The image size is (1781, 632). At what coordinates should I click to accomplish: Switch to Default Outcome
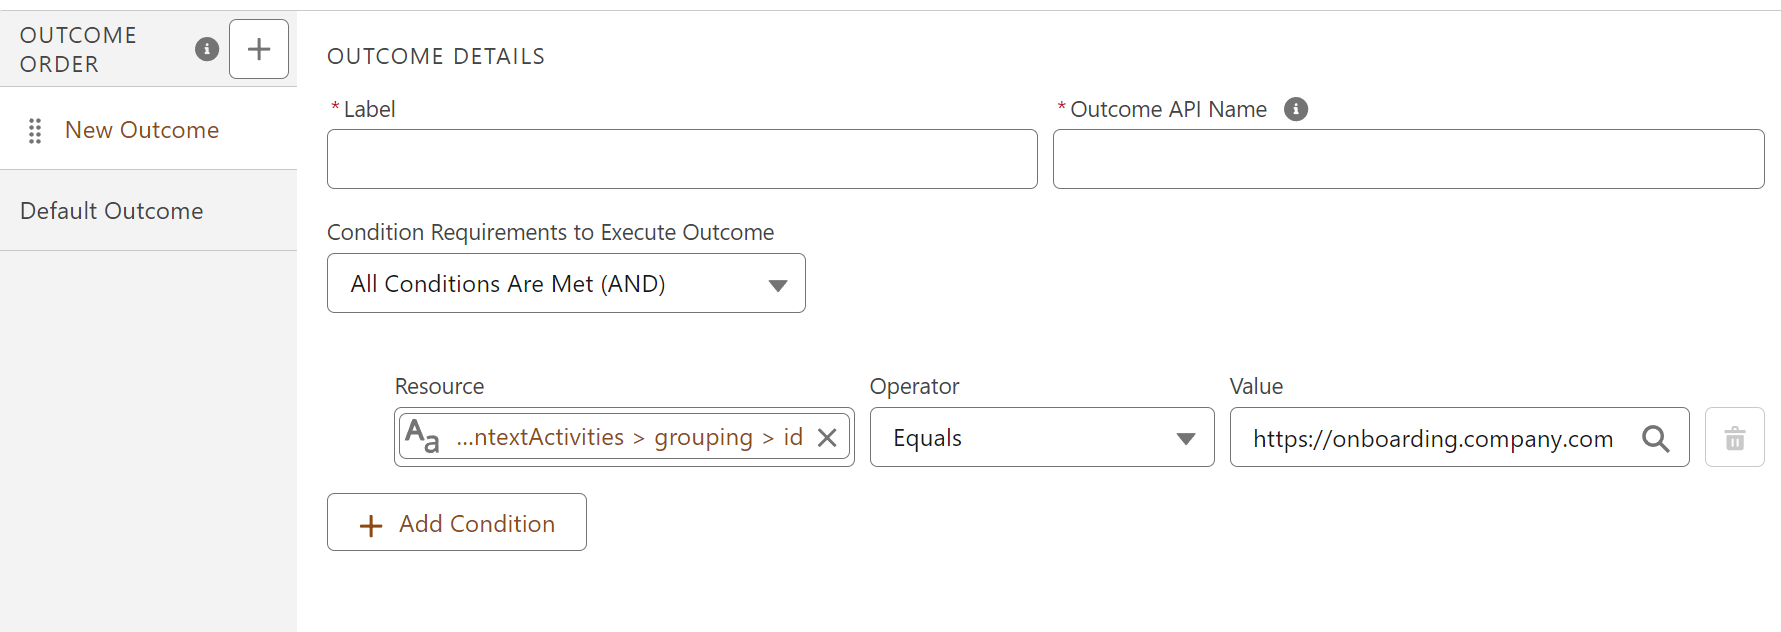pos(112,211)
